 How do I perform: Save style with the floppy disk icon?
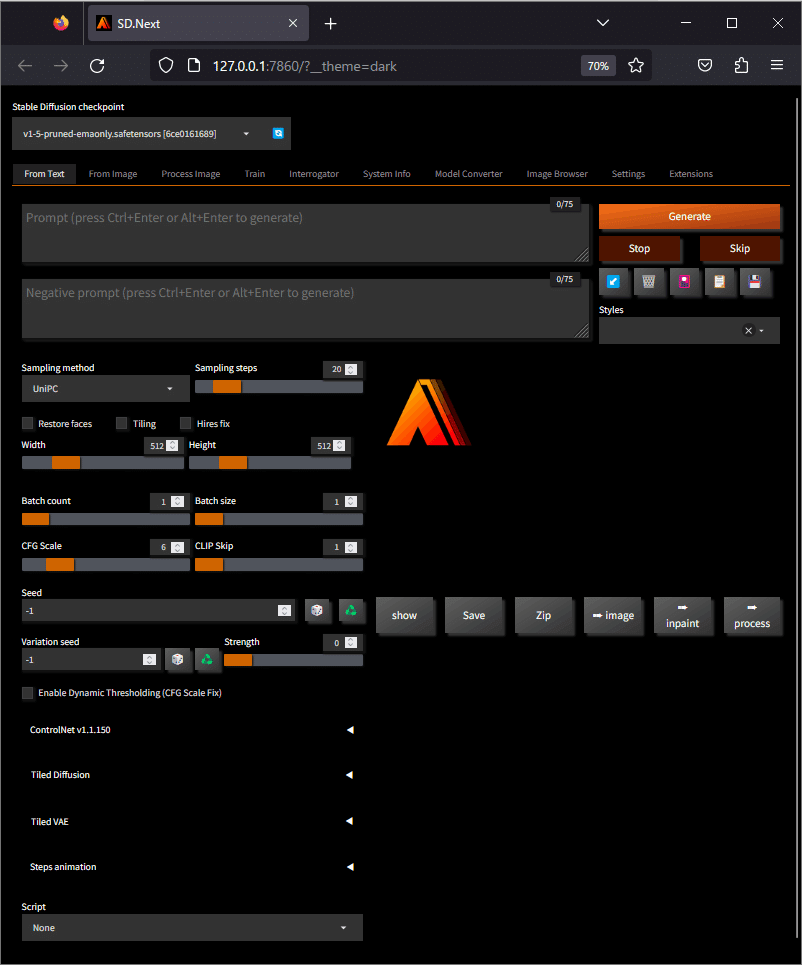click(x=755, y=282)
